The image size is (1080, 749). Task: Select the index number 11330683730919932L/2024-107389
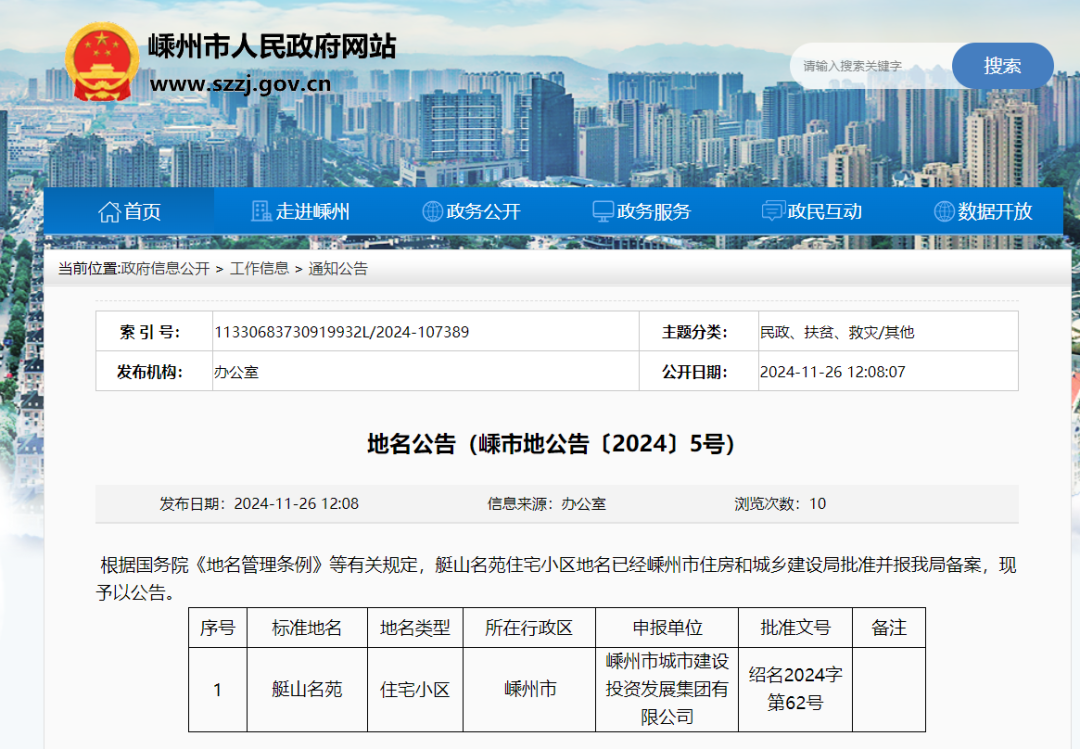point(341,332)
